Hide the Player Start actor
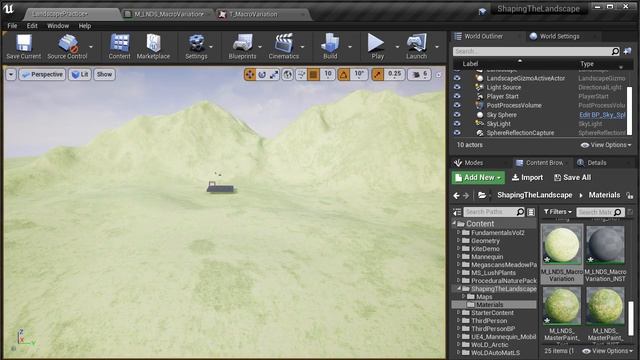 [457, 96]
